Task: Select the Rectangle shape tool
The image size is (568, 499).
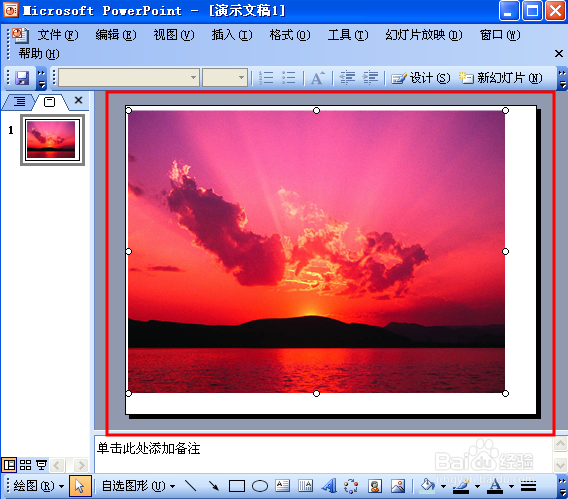Action: pos(237,486)
